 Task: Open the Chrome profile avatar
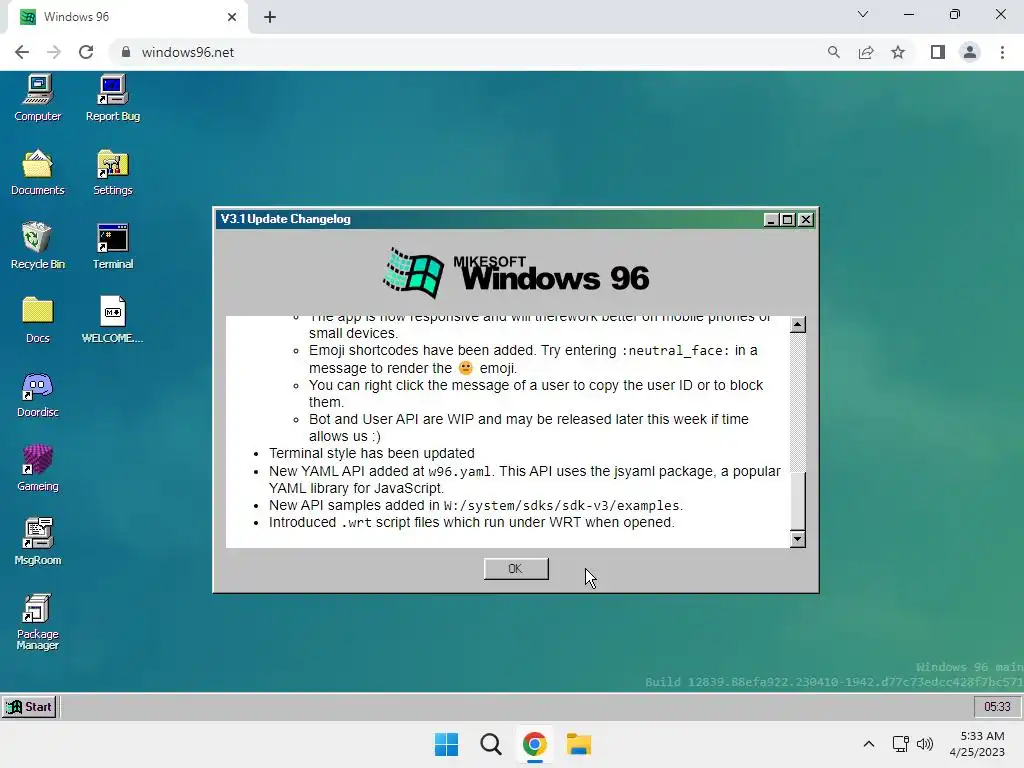[x=970, y=52]
